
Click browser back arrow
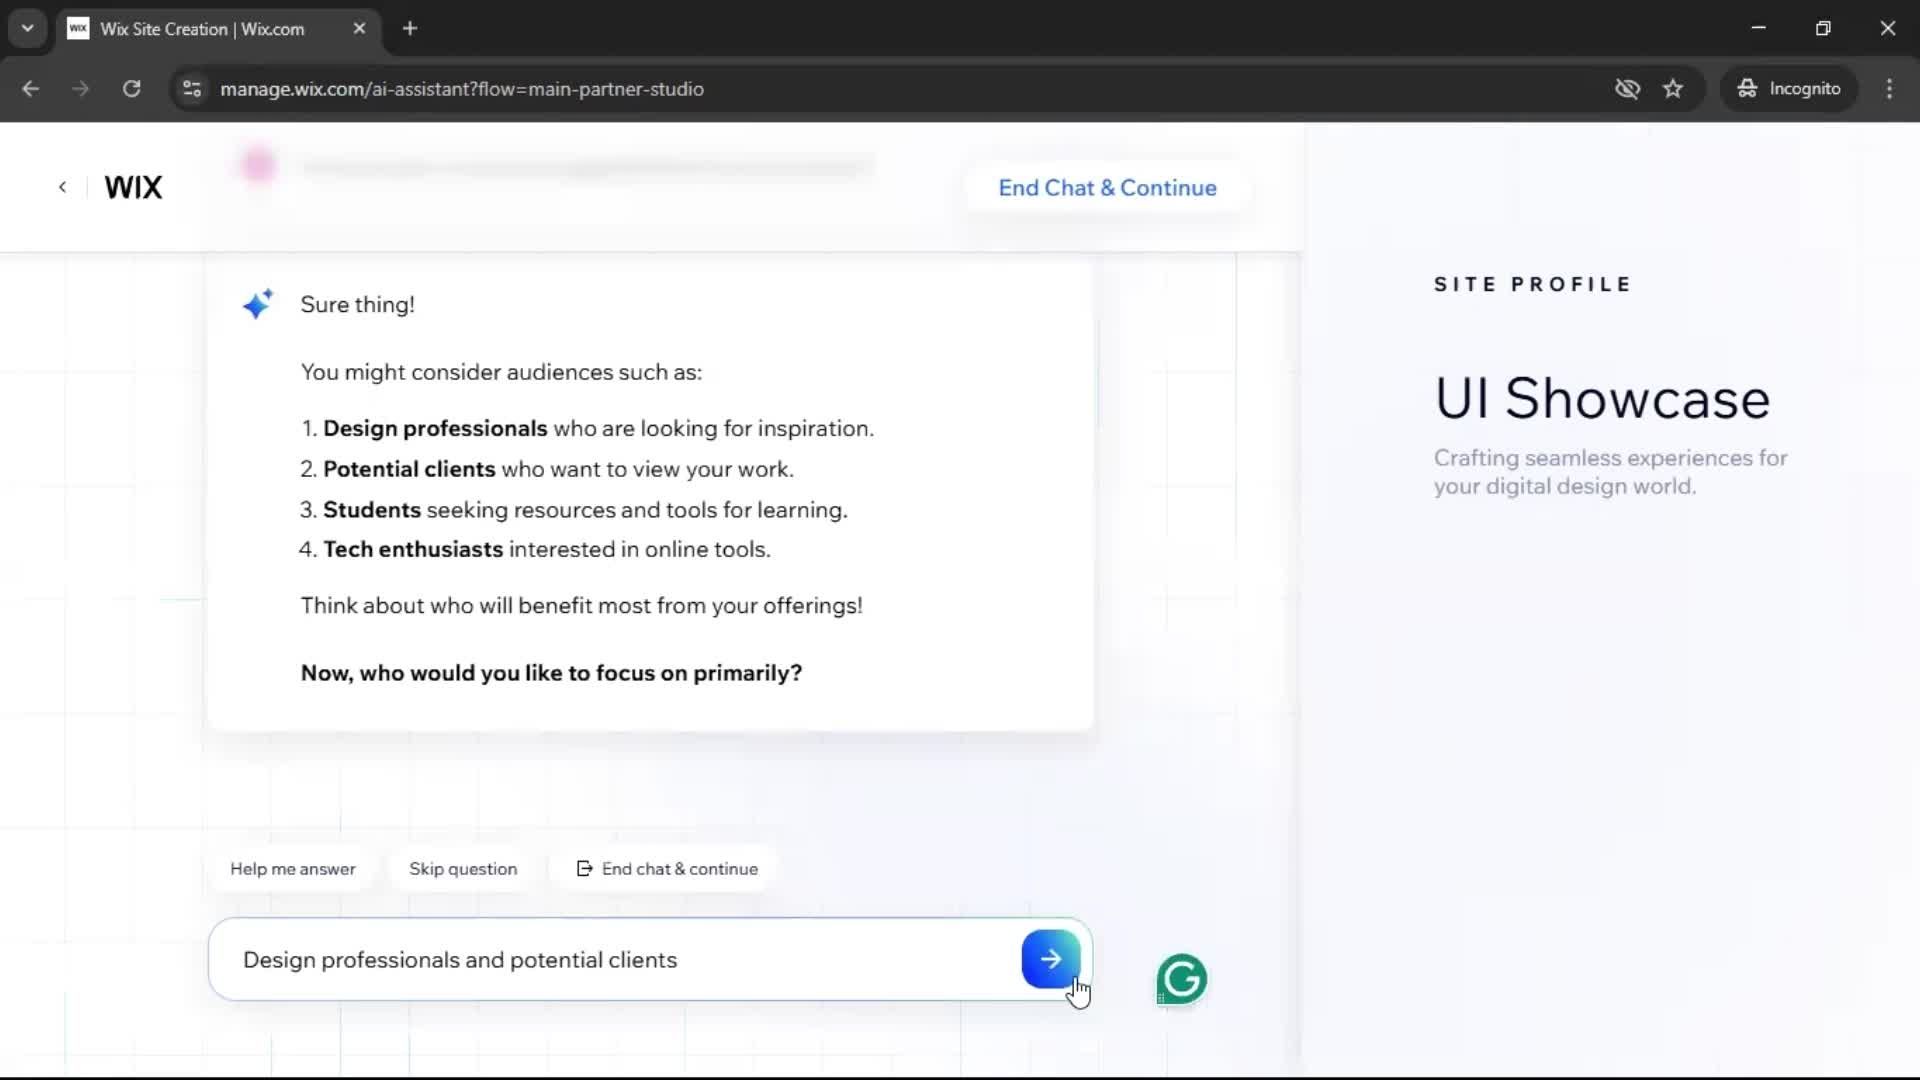[30, 89]
